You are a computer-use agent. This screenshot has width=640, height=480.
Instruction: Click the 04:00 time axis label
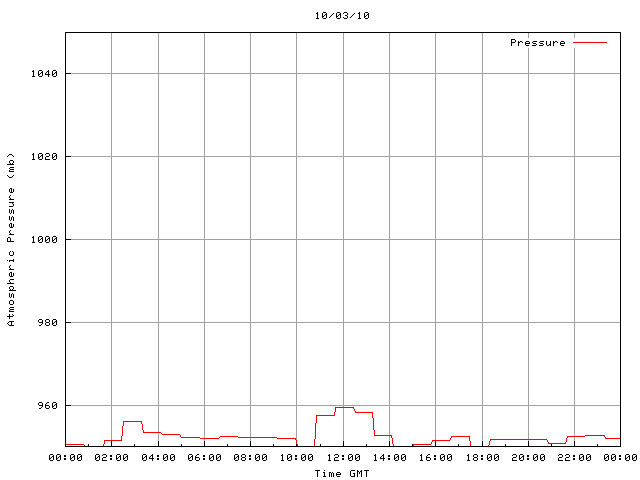coord(158,458)
